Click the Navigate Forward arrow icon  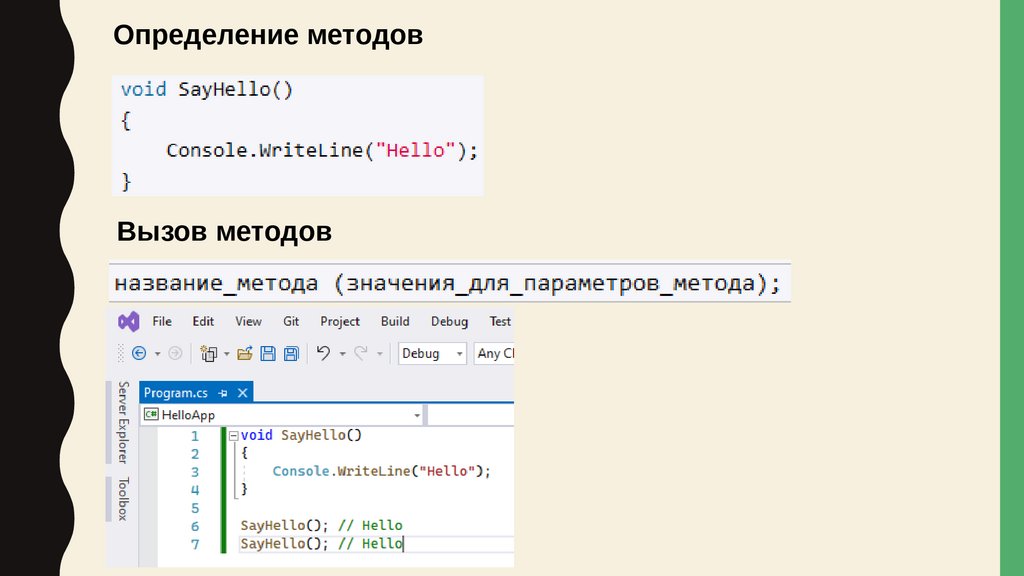tap(175, 353)
